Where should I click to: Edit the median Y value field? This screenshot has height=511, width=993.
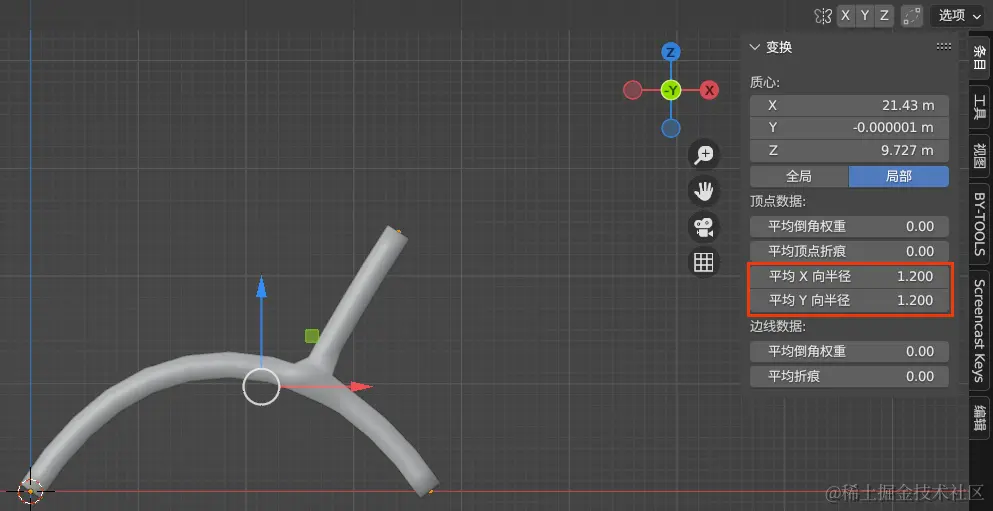(x=849, y=128)
